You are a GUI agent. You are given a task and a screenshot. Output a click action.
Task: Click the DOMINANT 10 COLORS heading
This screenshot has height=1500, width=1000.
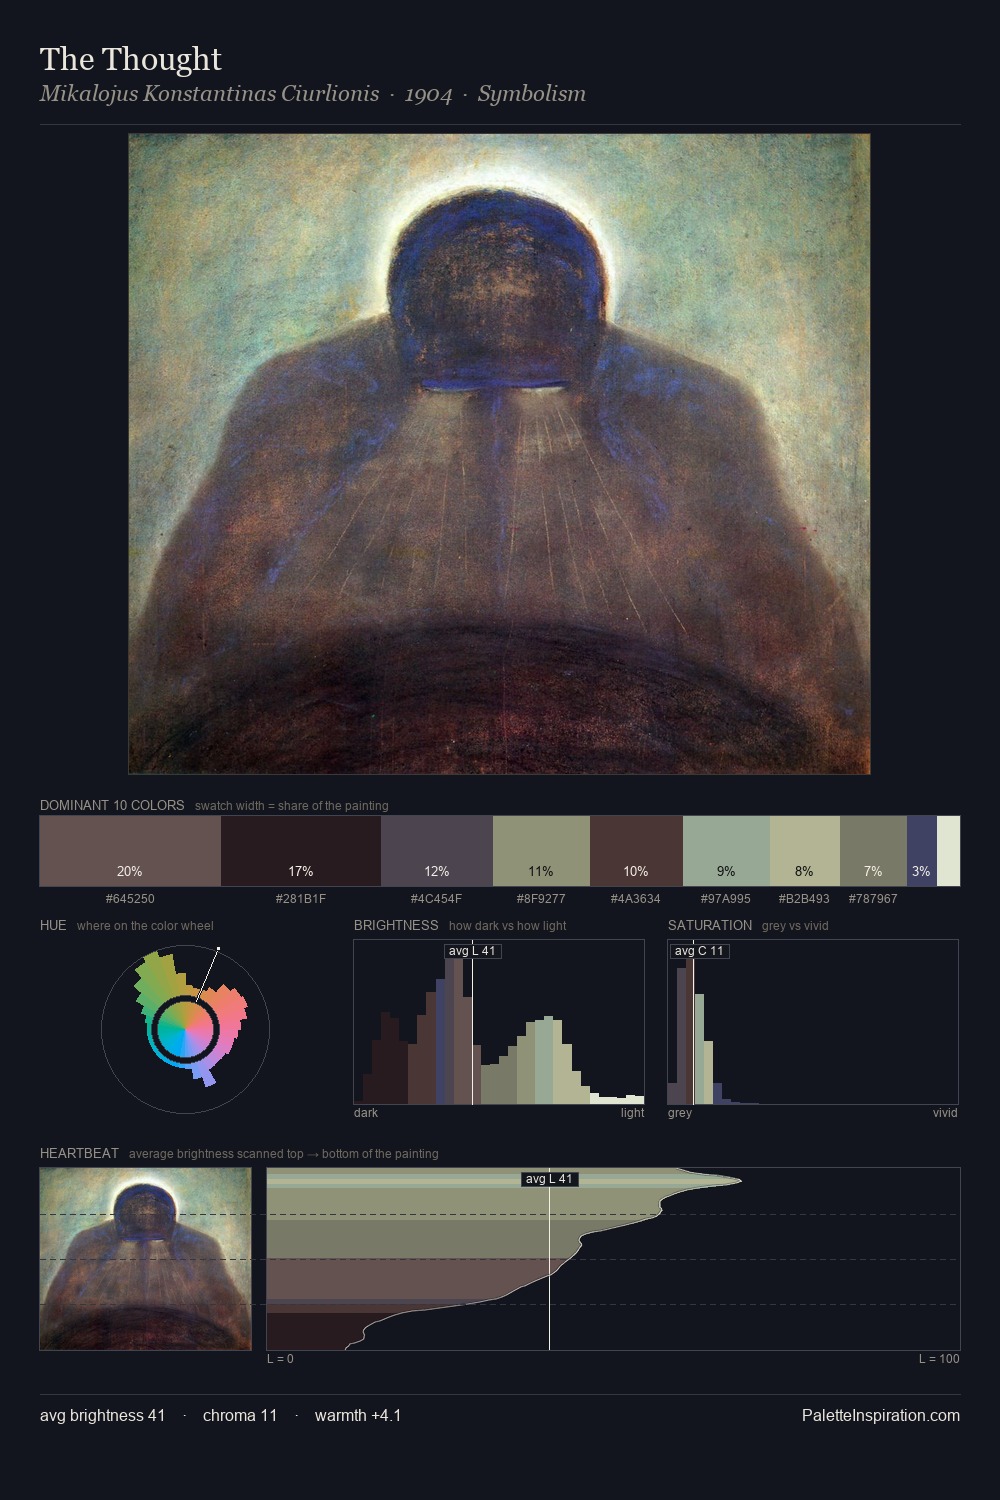pos(112,805)
